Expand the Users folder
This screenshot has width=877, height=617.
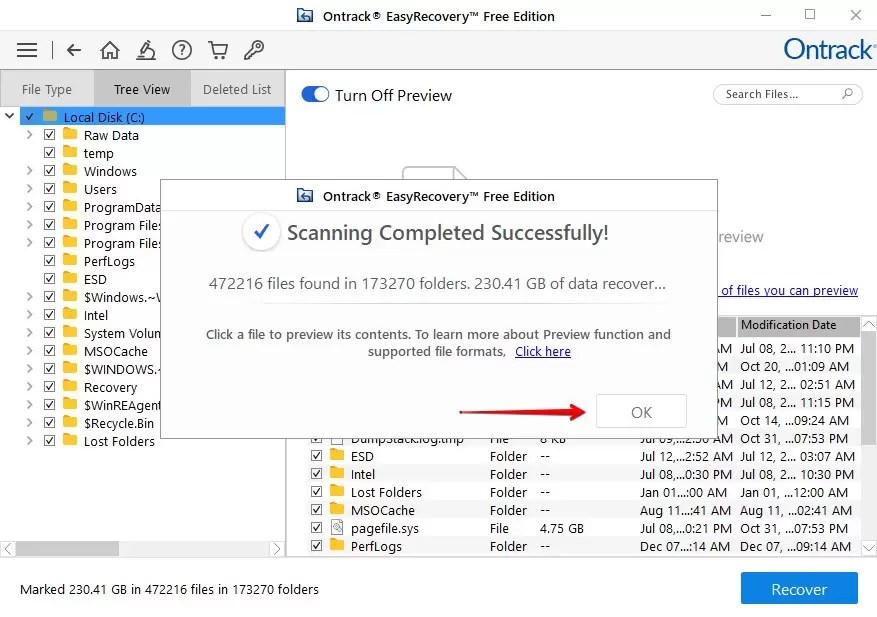pyautogui.click(x=31, y=189)
